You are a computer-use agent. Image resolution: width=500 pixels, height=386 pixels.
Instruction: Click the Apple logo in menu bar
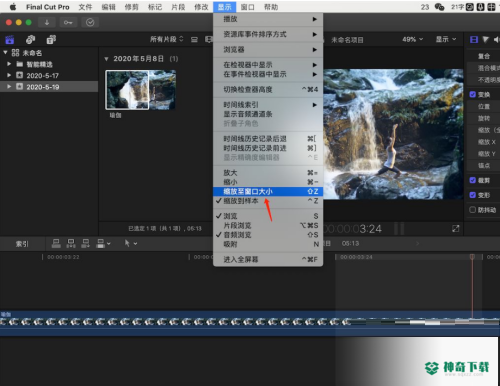(x=13, y=7)
